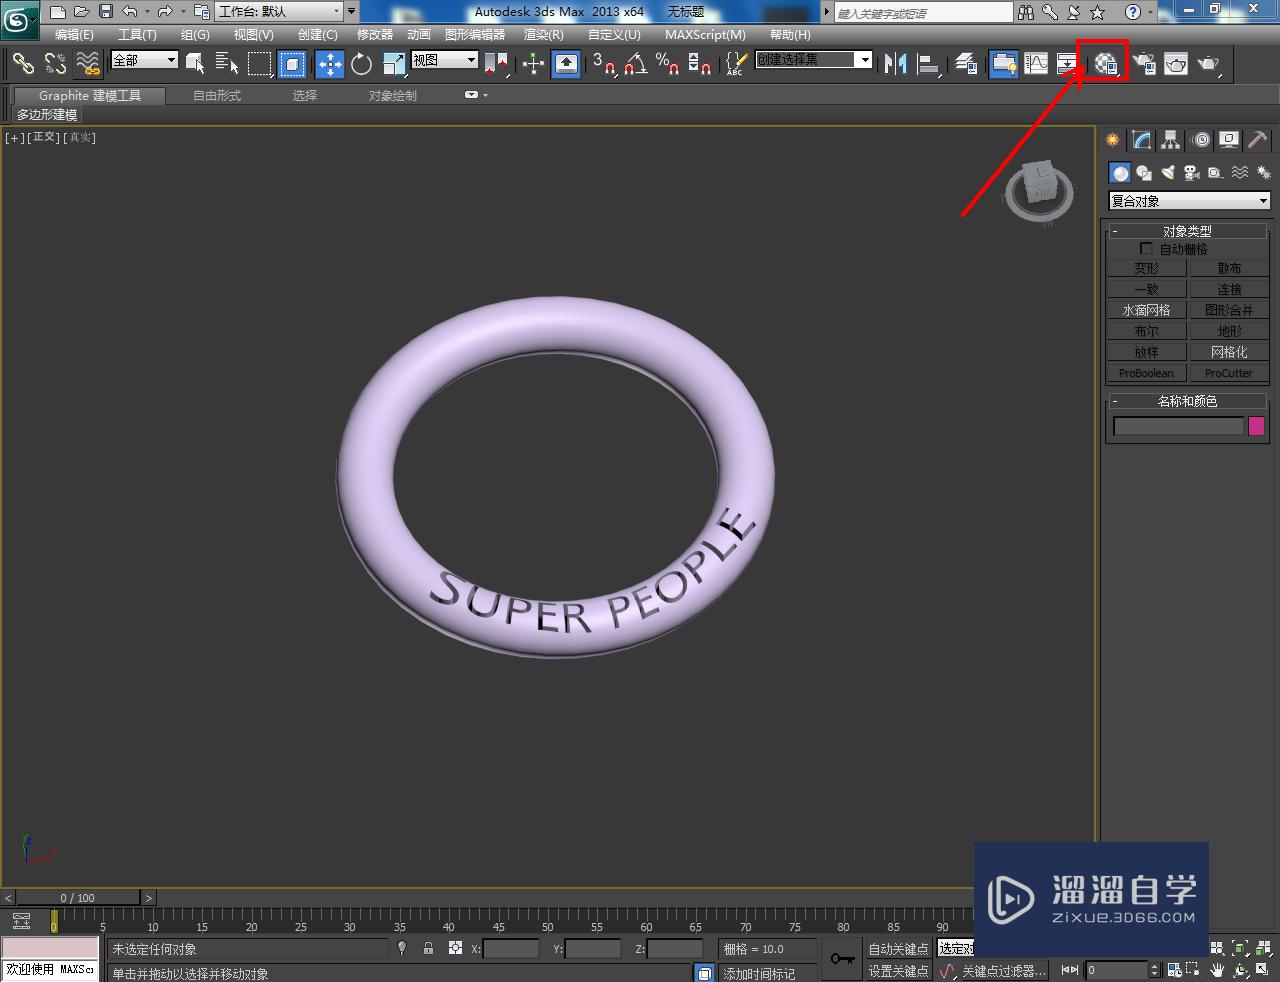The image size is (1280, 982).
Task: Switch to the 自由形式 ribbon tab
Action: pyautogui.click(x=217, y=95)
